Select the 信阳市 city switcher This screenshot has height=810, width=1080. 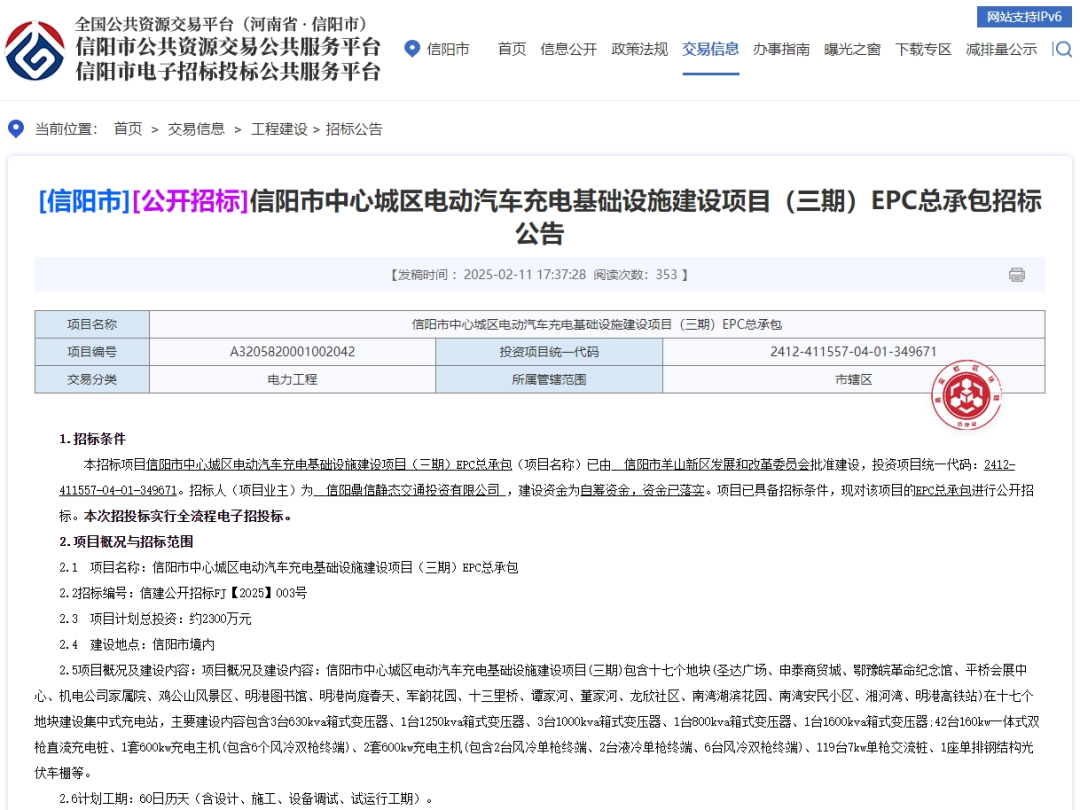click(x=448, y=49)
